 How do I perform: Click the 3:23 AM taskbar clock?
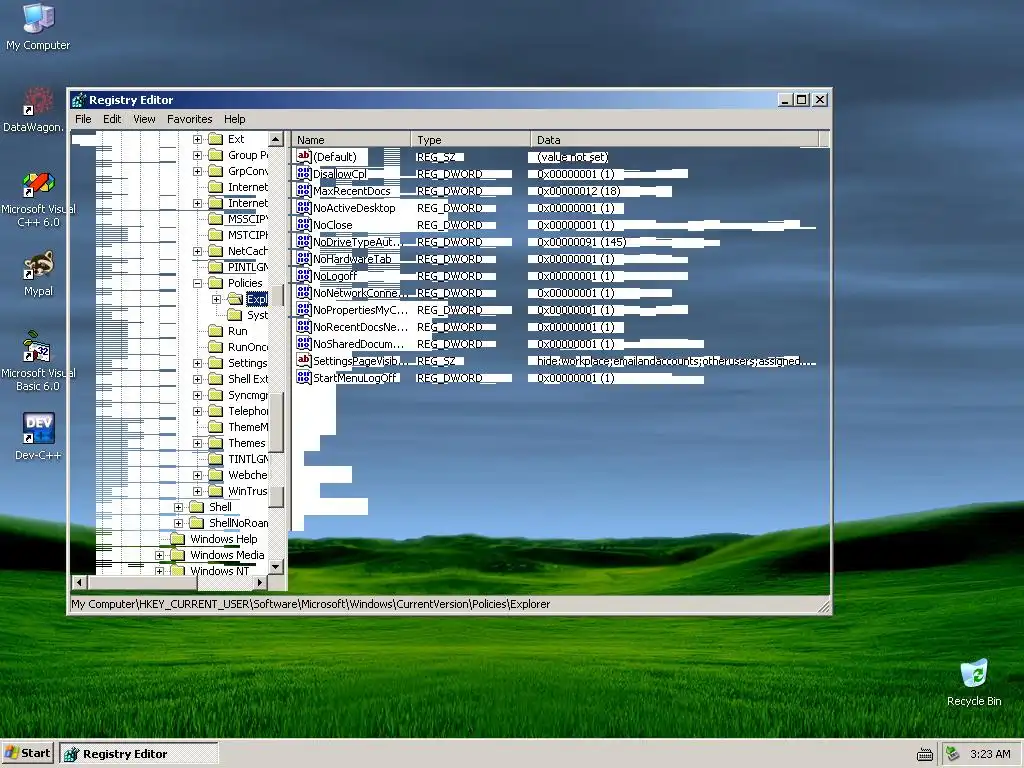[990, 754]
